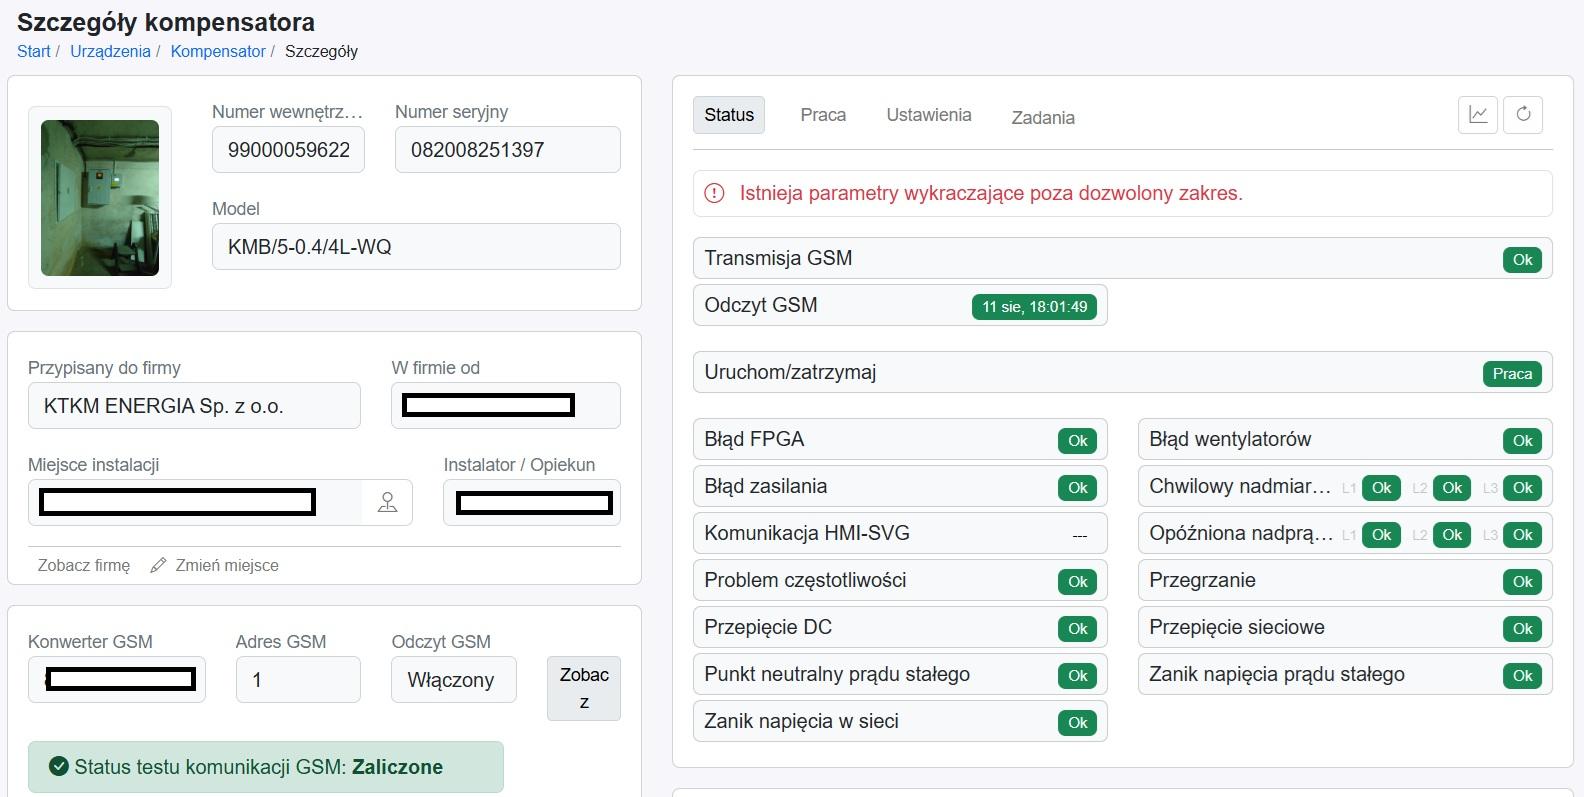Open the Ustawienia tab

click(929, 115)
